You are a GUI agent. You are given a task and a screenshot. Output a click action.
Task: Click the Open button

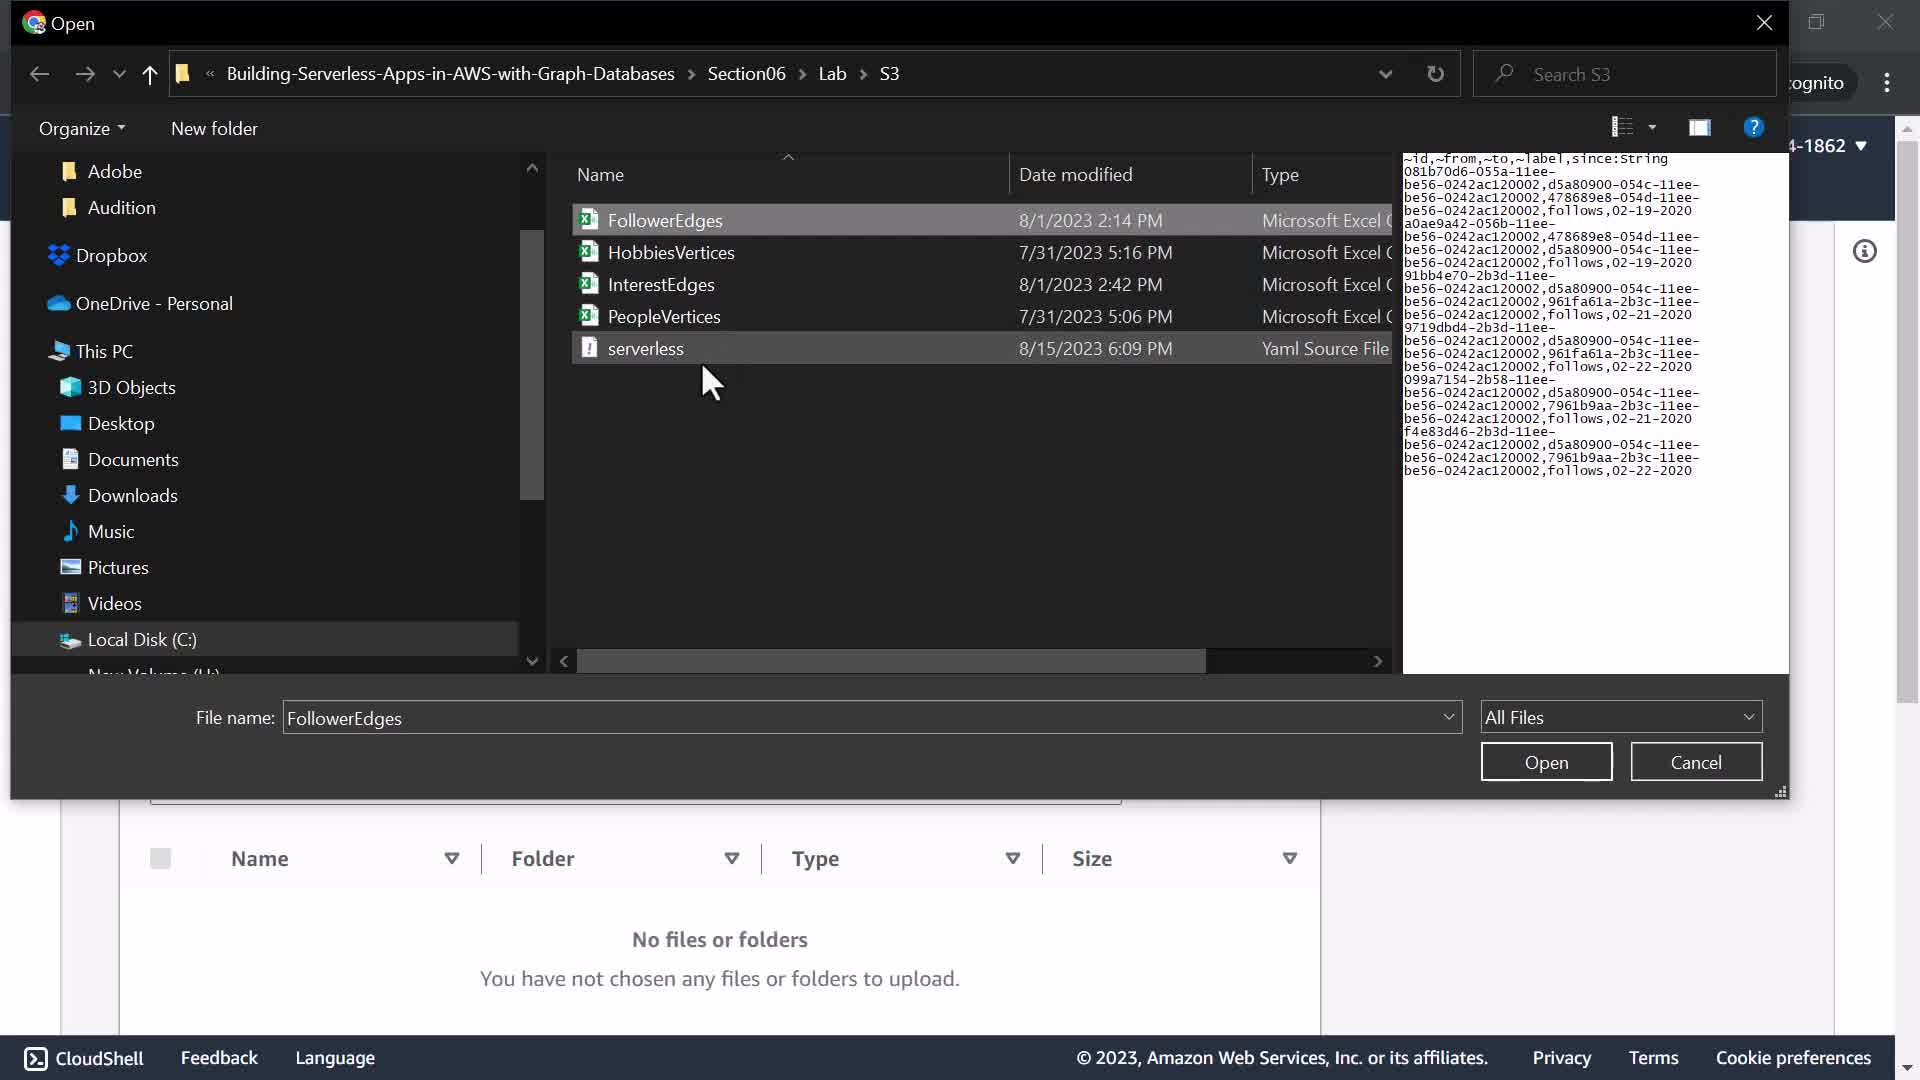1546,762
